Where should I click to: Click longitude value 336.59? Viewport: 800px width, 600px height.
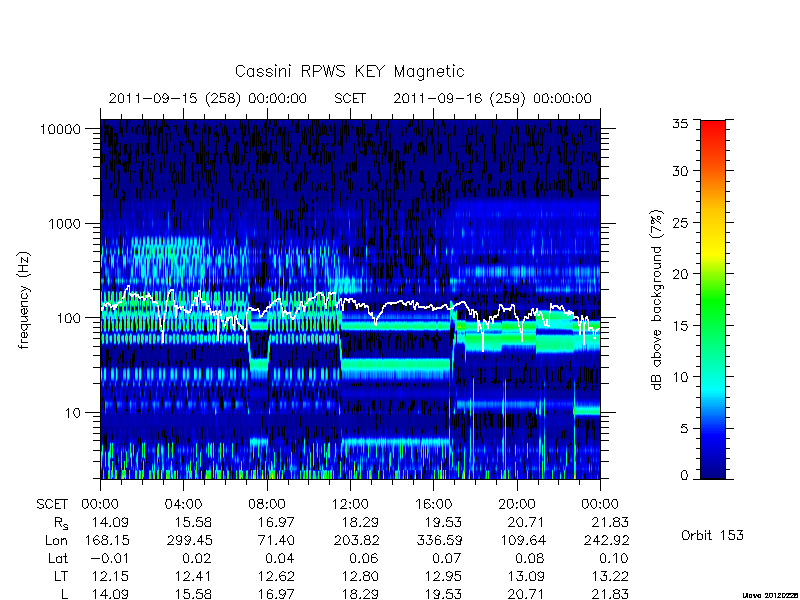[439, 540]
